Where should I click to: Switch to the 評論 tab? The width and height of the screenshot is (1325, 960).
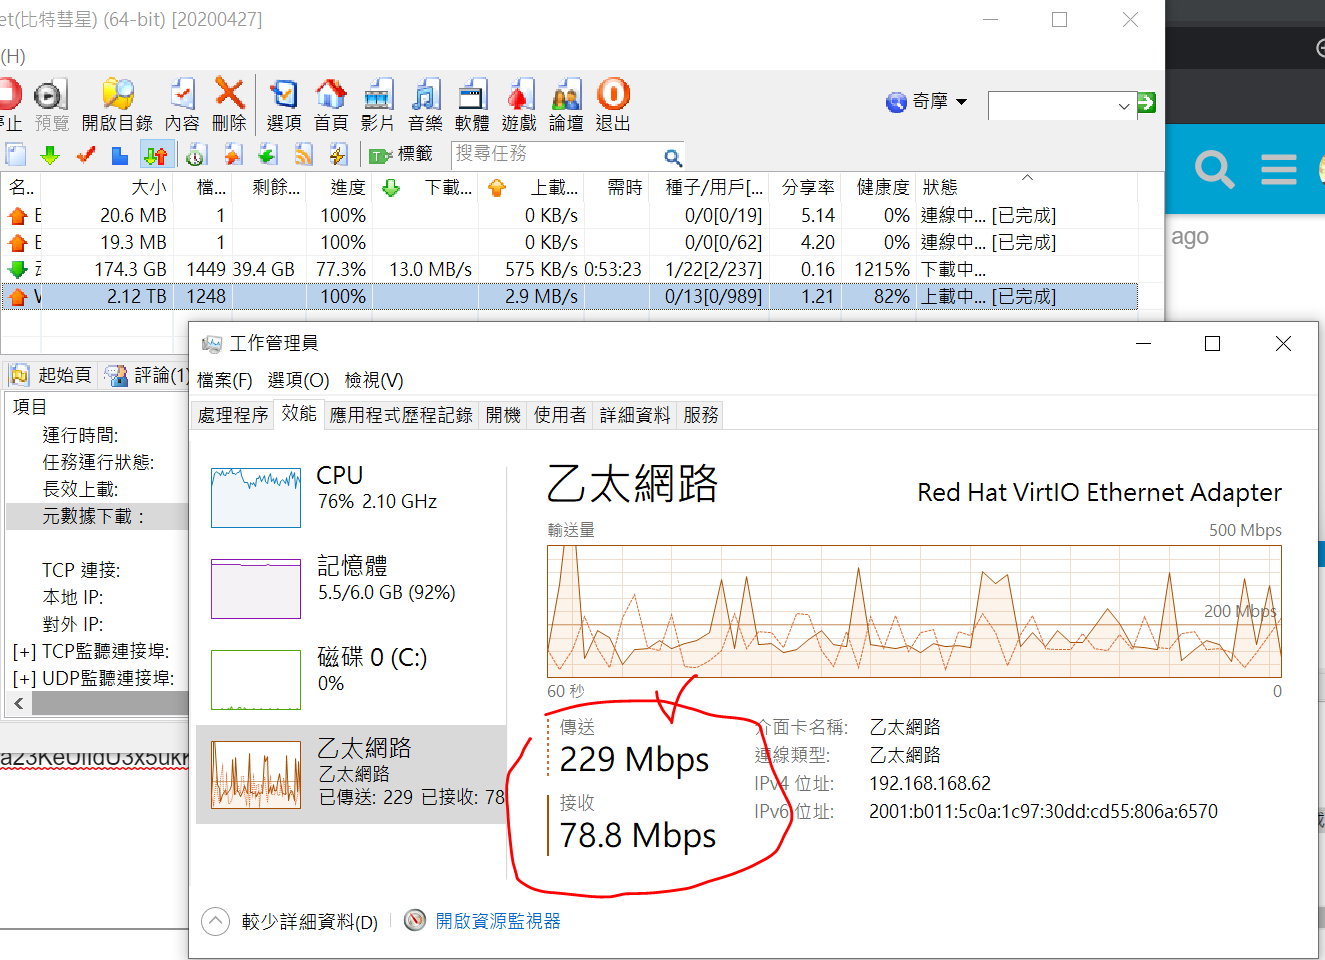point(148,374)
